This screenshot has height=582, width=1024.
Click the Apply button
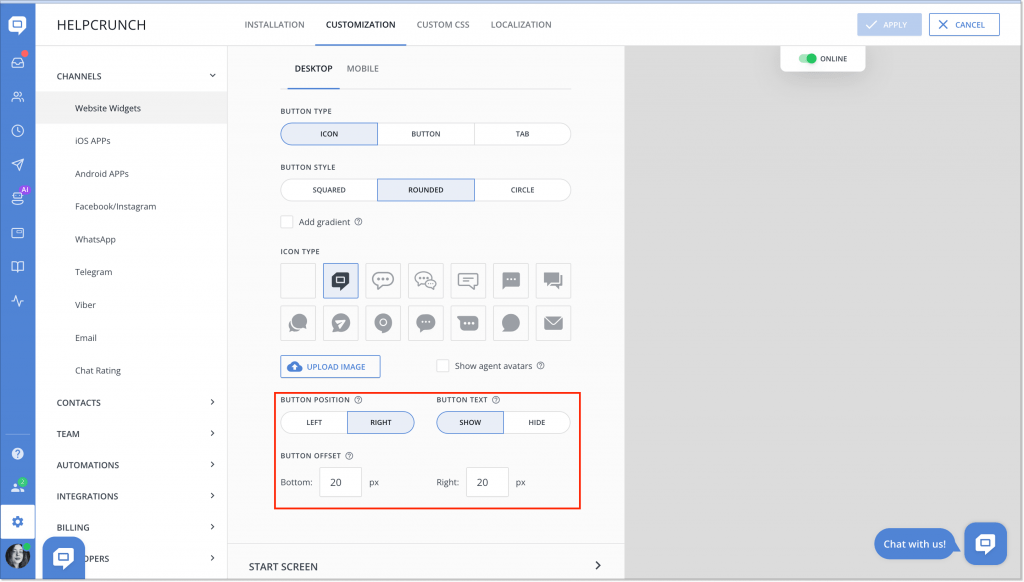coord(889,25)
